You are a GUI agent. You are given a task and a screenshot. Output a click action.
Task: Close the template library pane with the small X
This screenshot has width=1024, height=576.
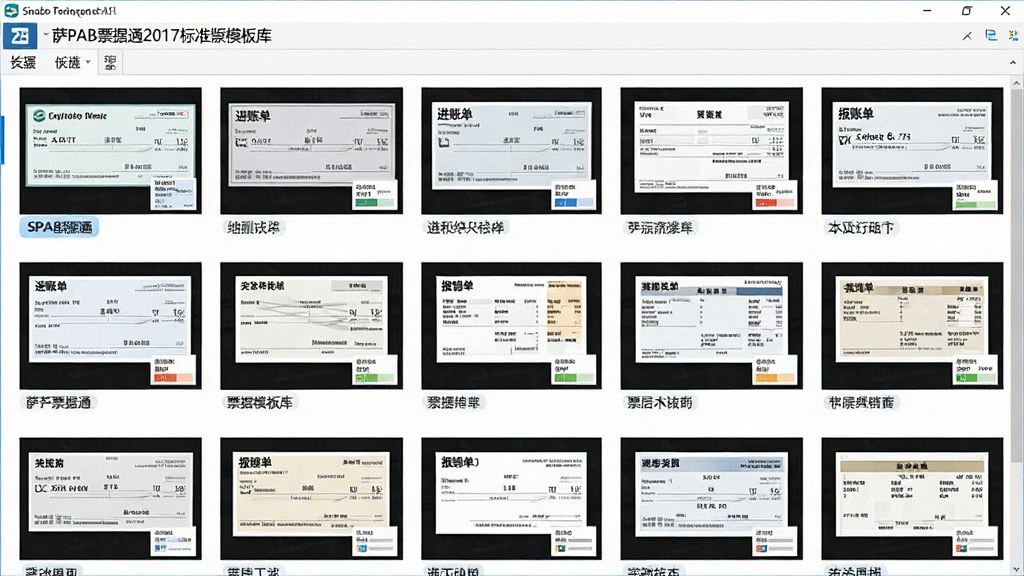coord(967,36)
